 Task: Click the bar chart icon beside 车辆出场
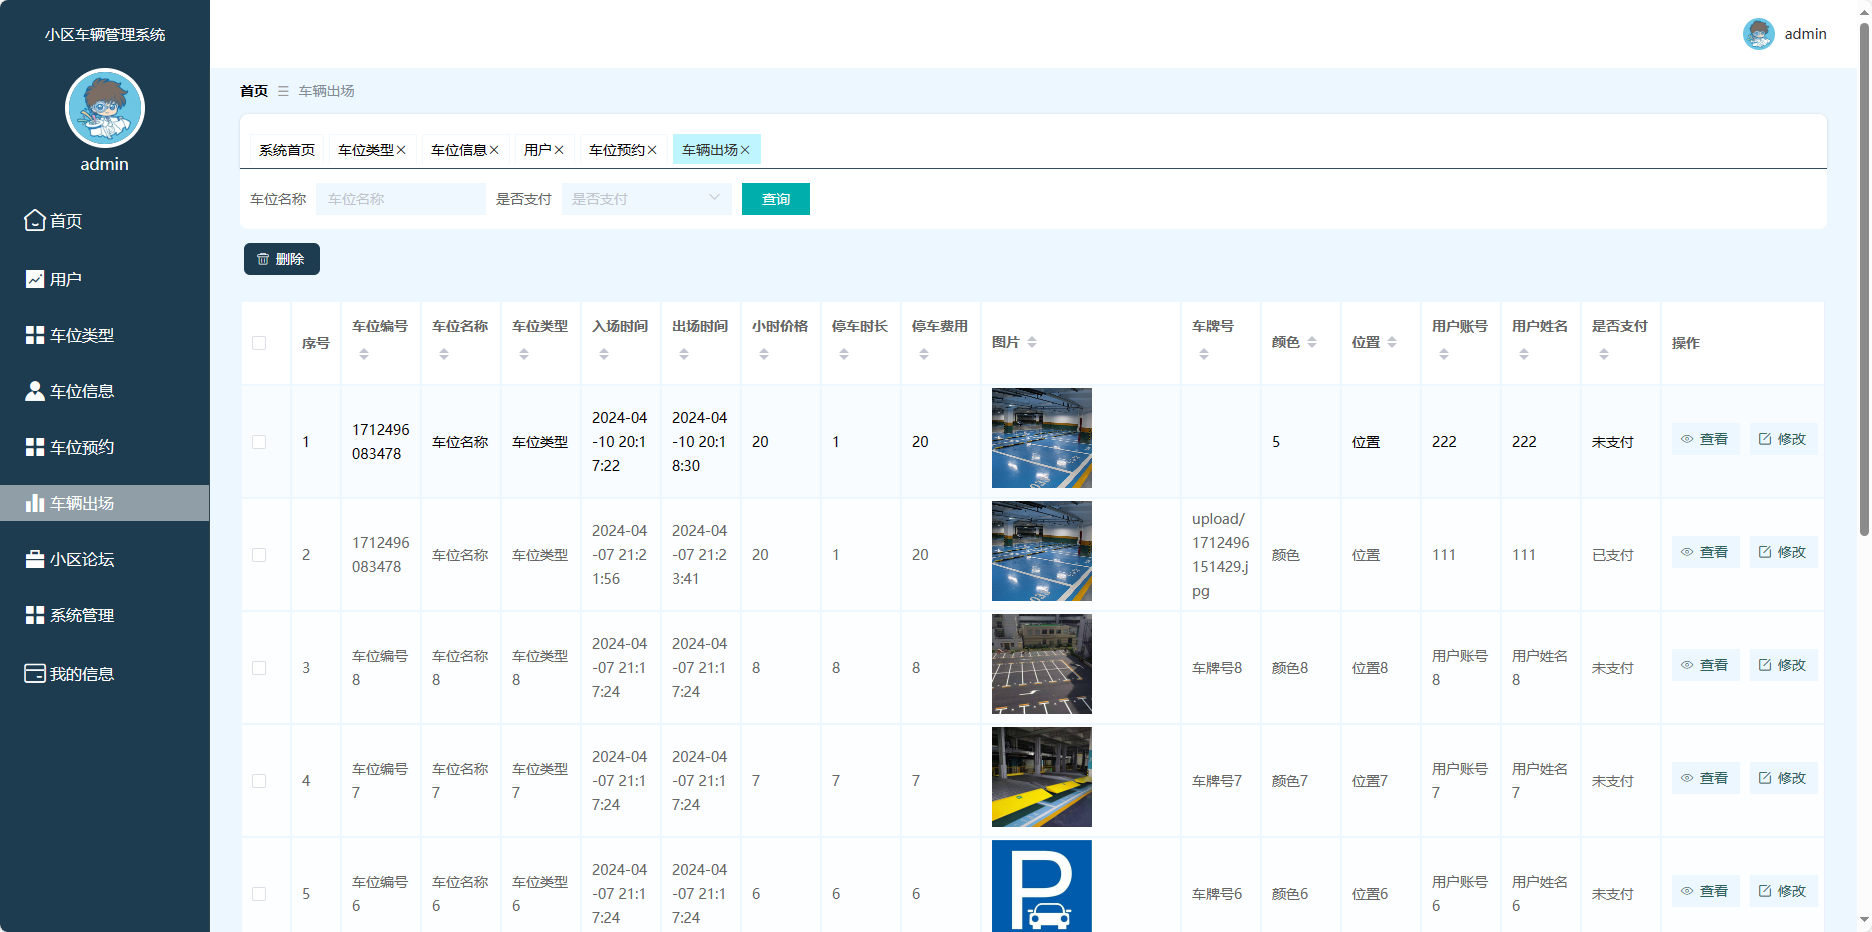click(35, 503)
